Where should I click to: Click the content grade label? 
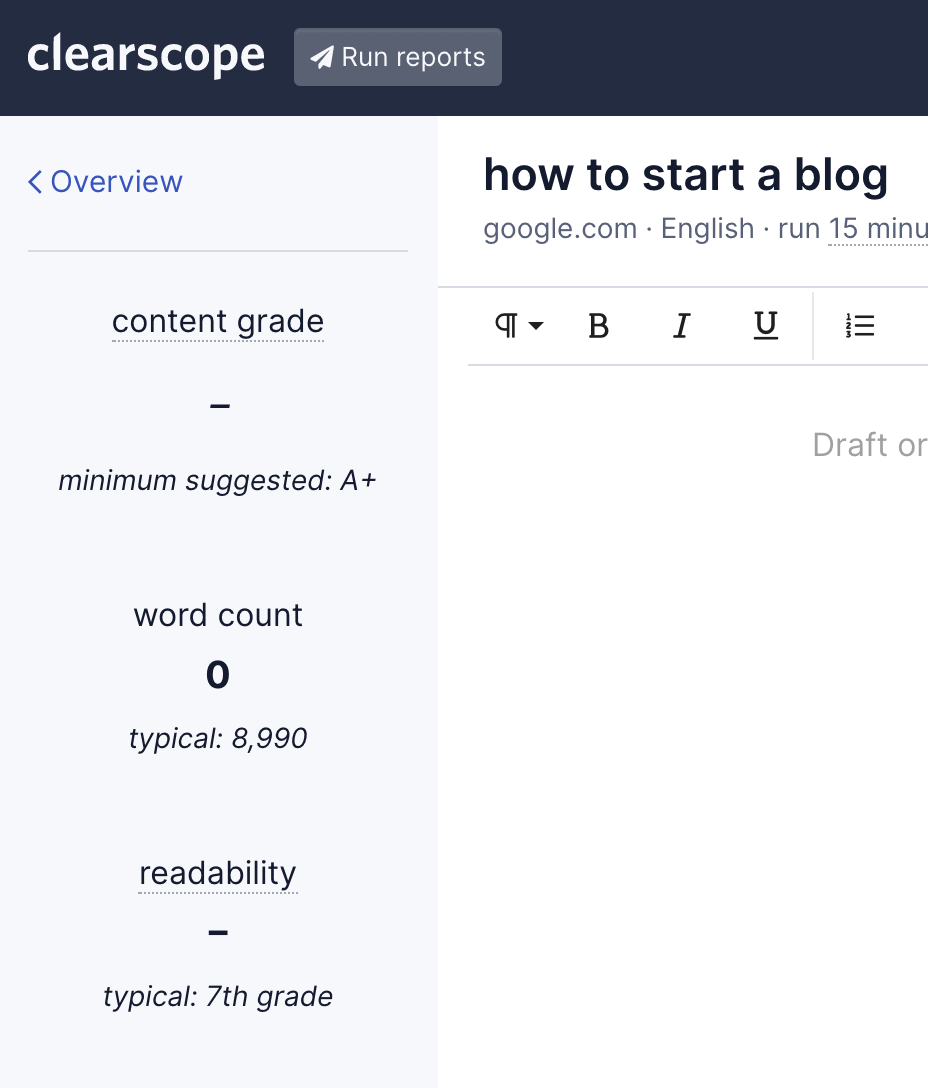[218, 322]
